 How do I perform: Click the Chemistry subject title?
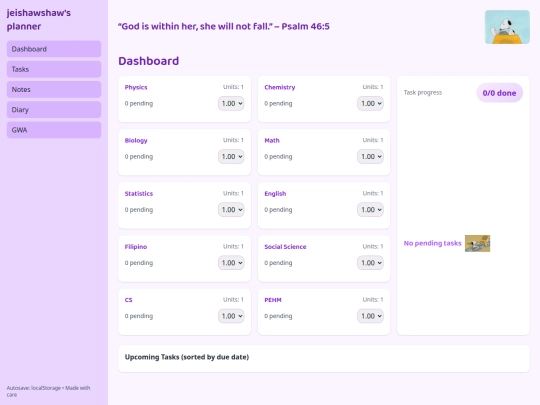point(280,87)
